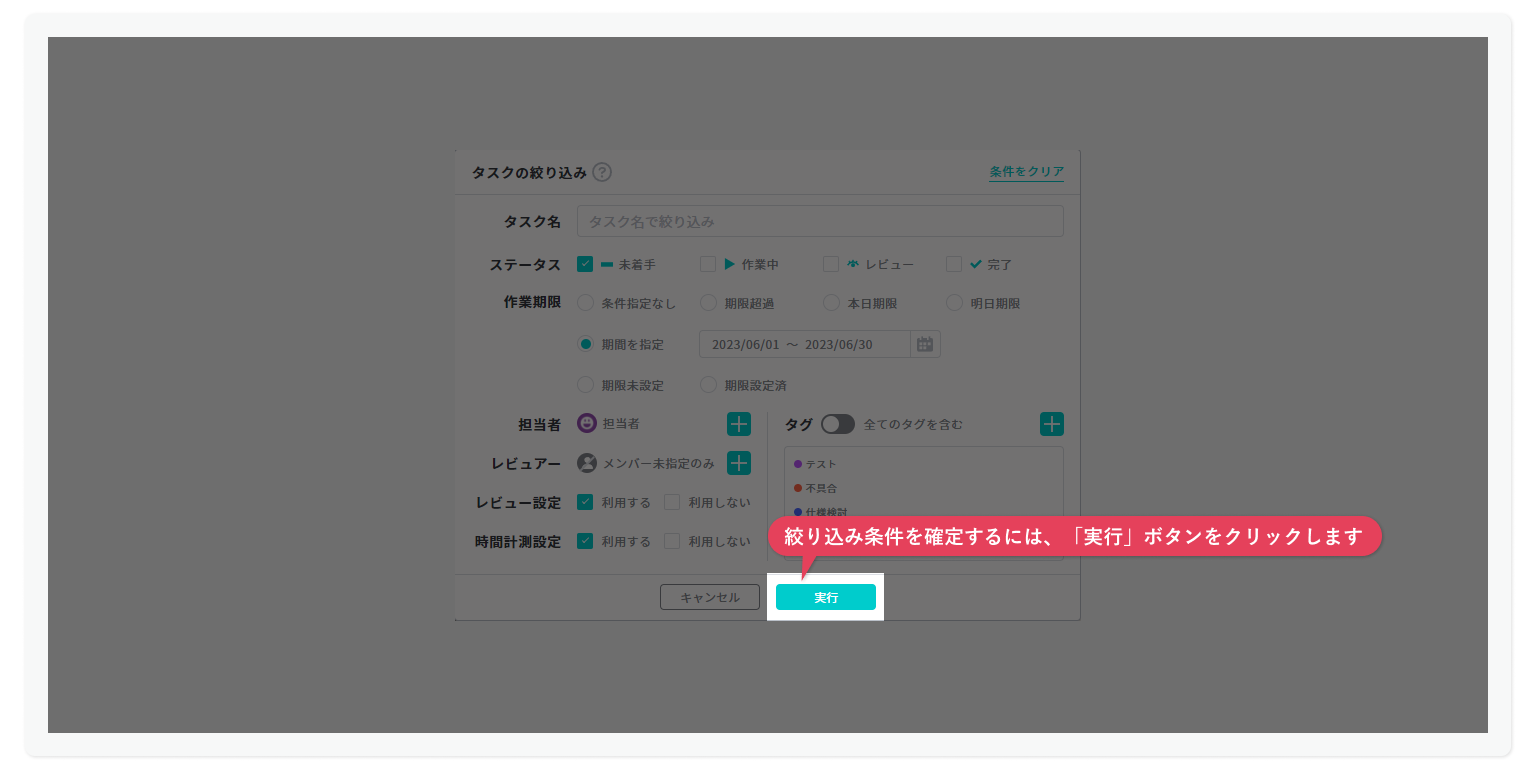Select the 不具合 tag
The image size is (1536, 771).
click(815, 488)
